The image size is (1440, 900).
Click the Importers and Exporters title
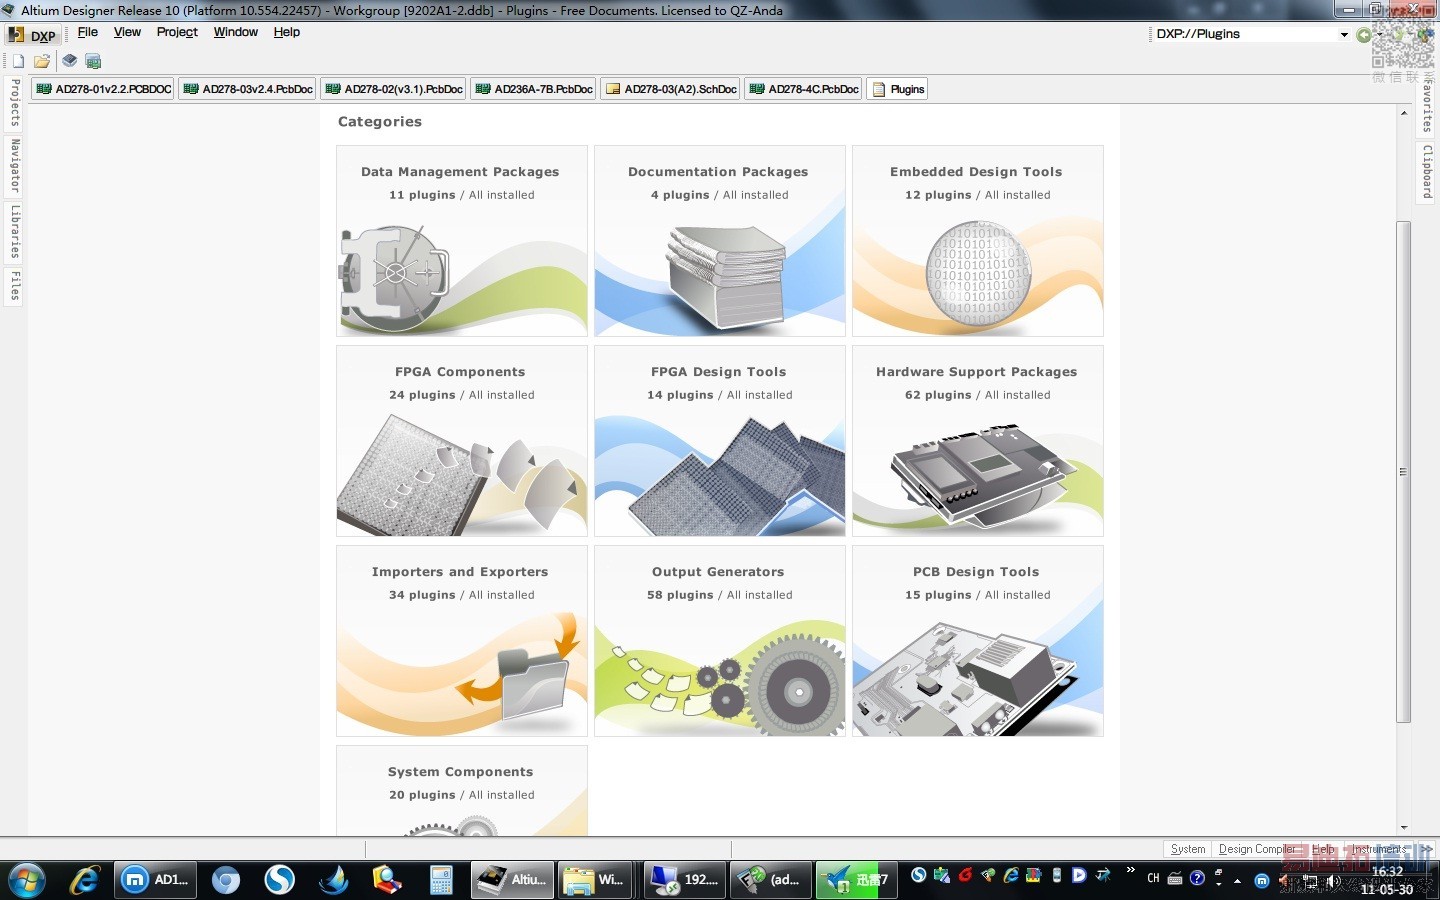pos(460,572)
